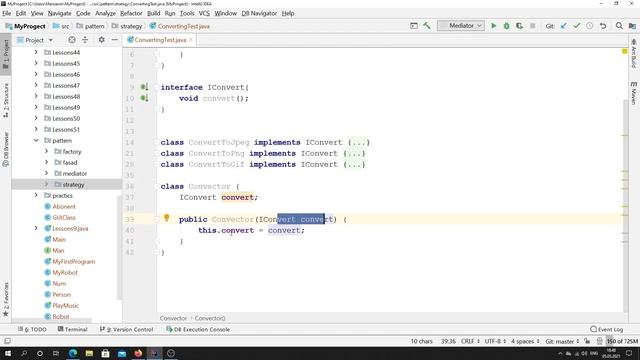Click the Git: master branch widget
This screenshot has width=640, height=360.
point(562,341)
